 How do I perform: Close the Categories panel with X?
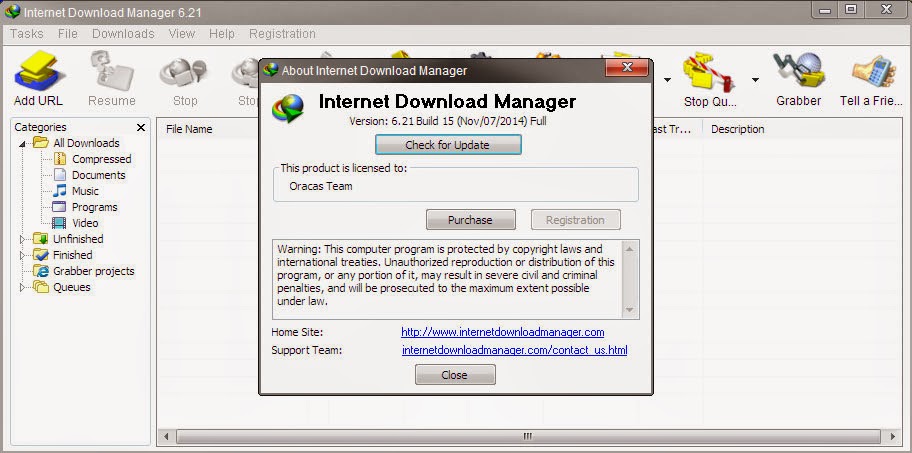[141, 127]
